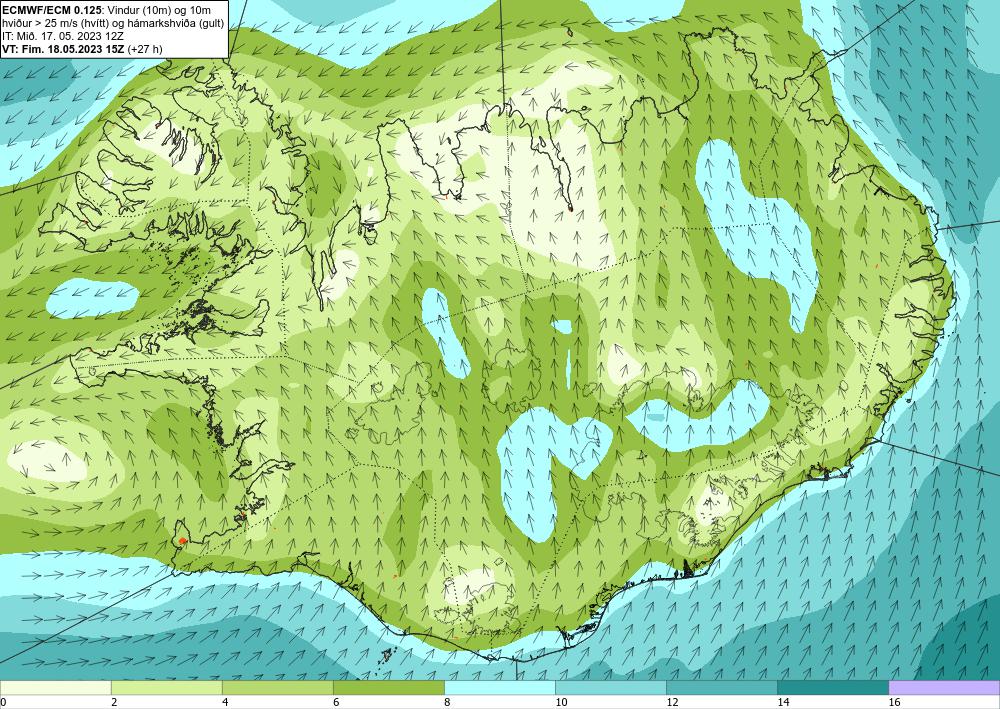1000x709 pixels.
Task: Click the 'IT: Mið. 17. 05. 2023 12Z' line
Action: [62, 36]
